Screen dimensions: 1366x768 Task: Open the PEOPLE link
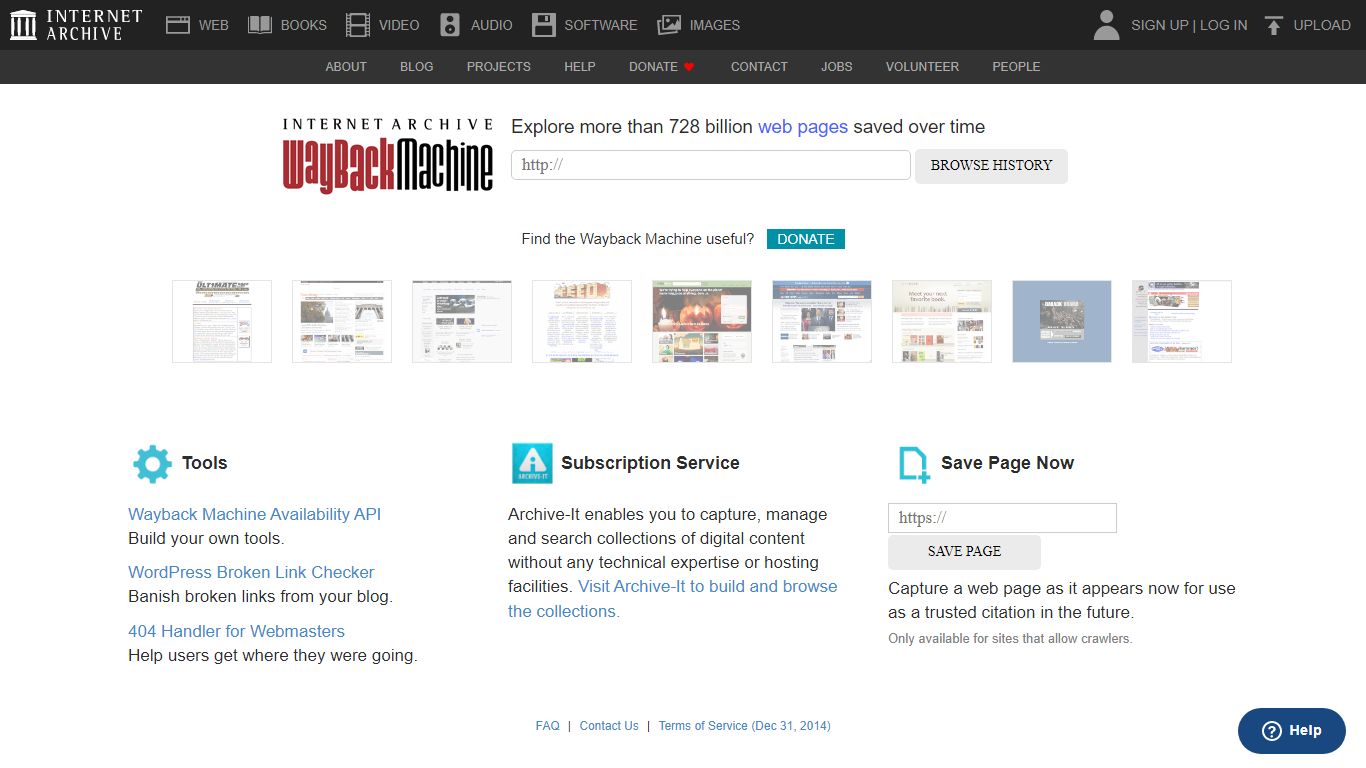tap(1016, 67)
